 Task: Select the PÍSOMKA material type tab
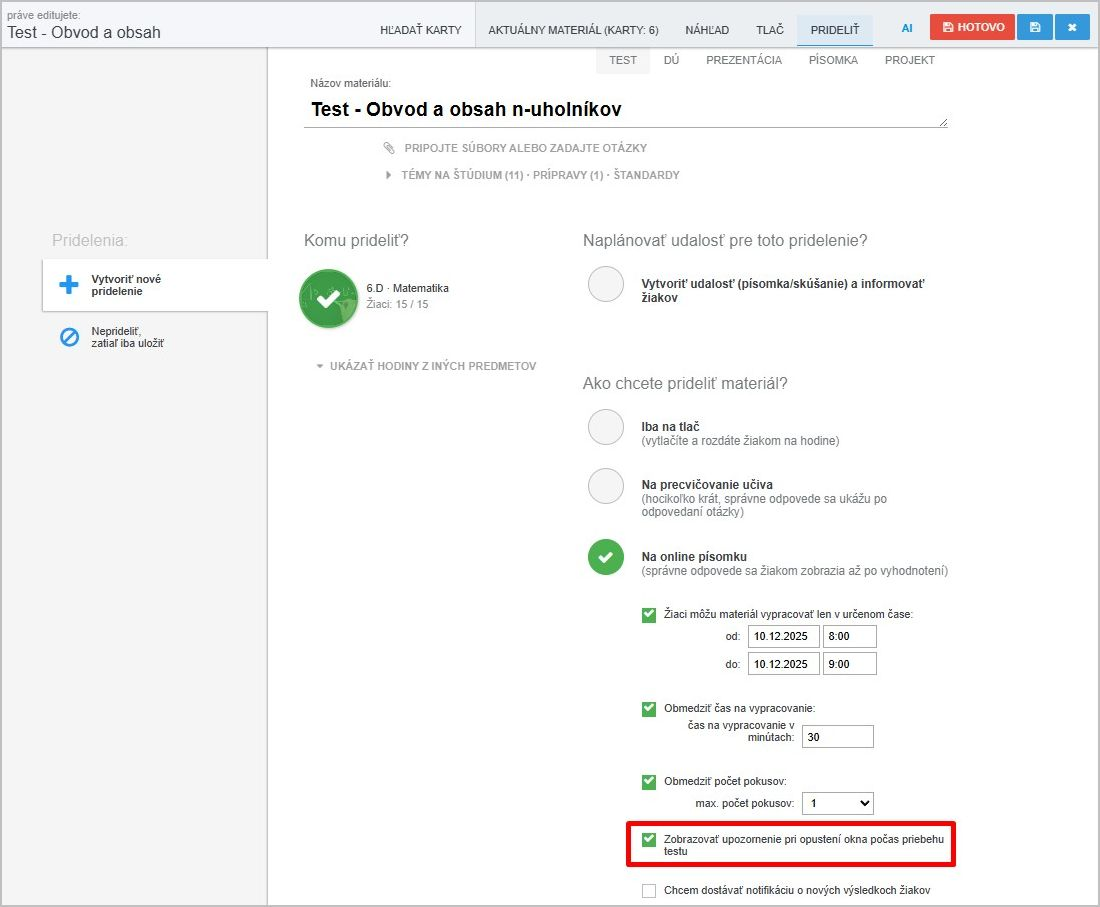833,60
